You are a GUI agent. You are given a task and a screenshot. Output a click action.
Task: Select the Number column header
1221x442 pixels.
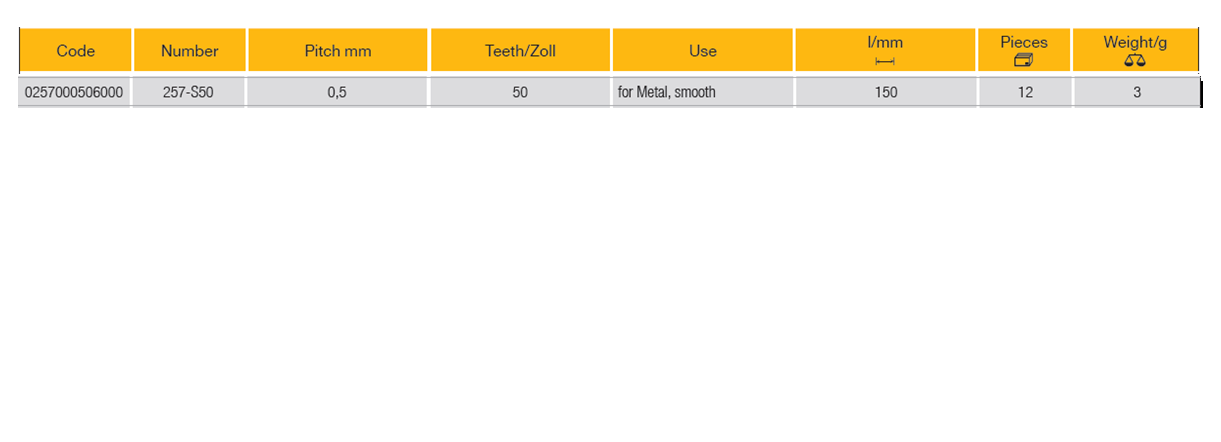(x=189, y=51)
